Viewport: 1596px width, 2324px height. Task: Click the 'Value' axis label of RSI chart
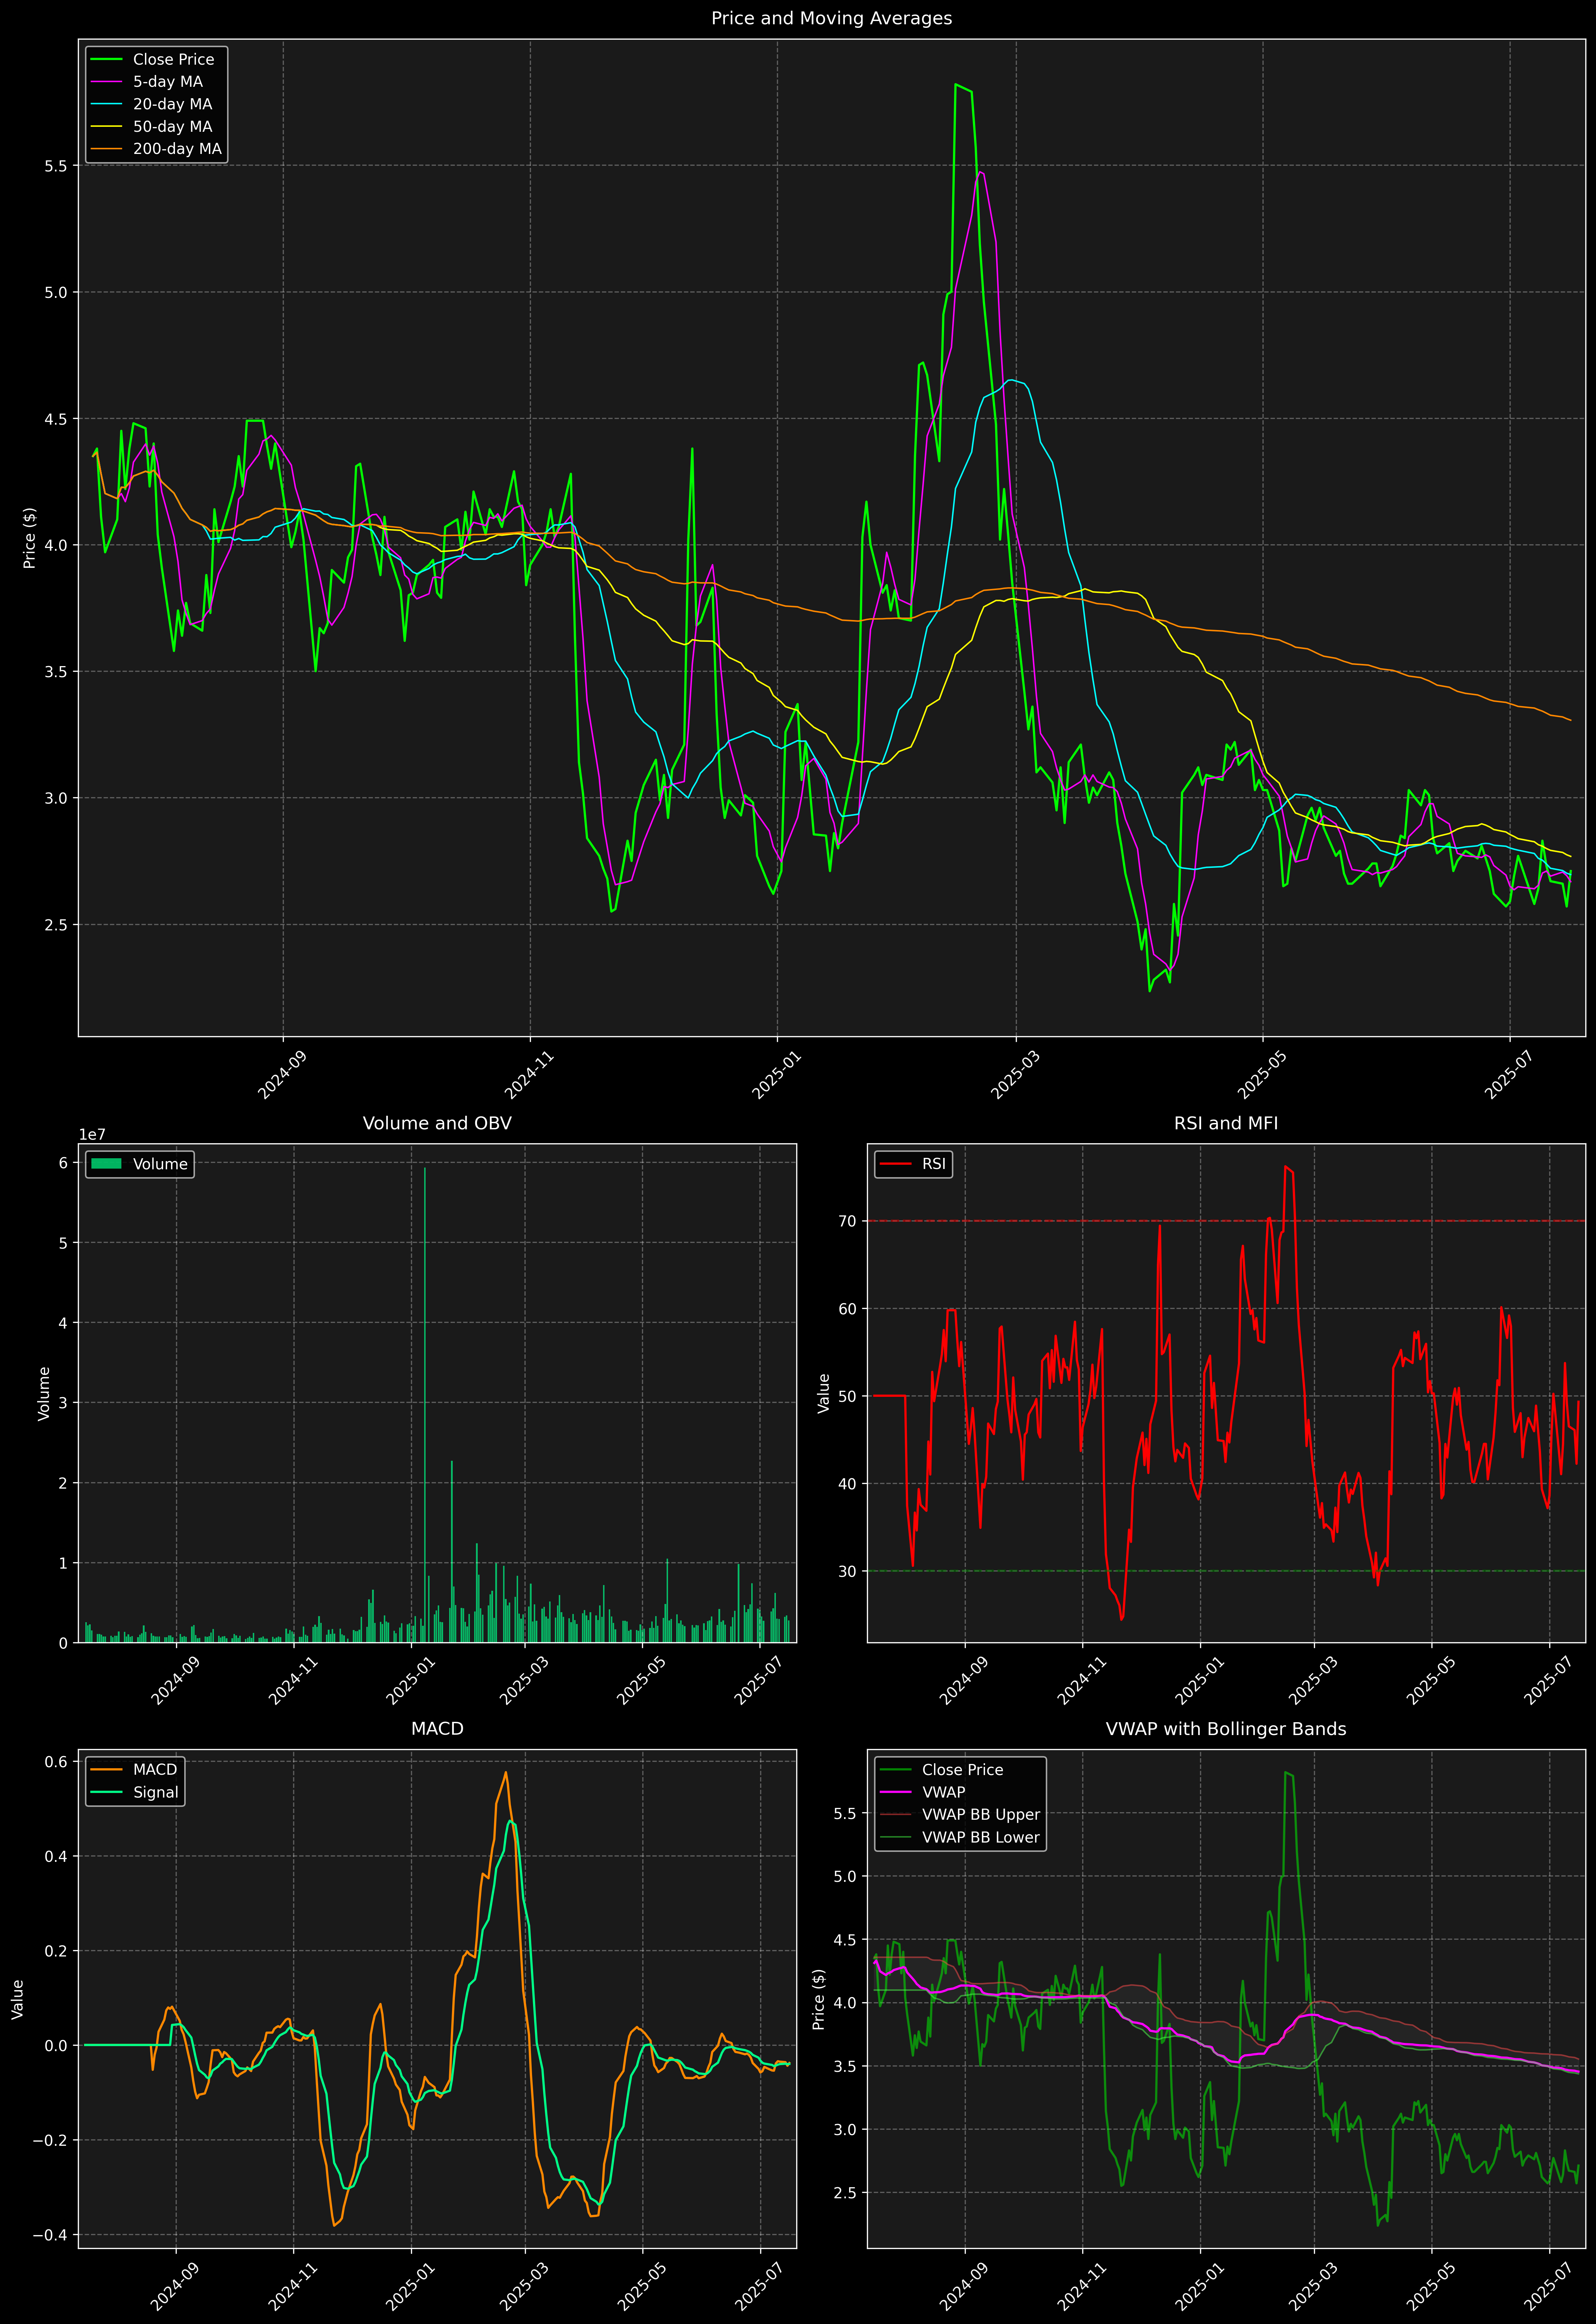(x=824, y=1393)
